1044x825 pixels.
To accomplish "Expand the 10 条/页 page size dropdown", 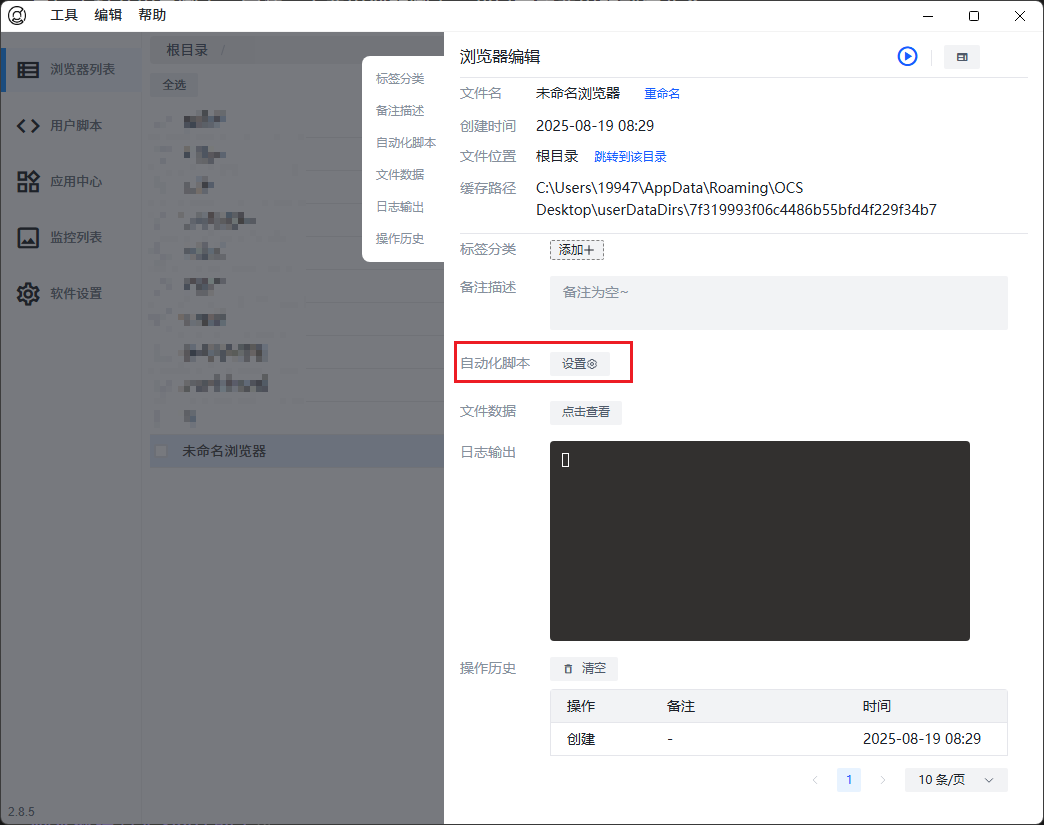I will (x=956, y=780).
